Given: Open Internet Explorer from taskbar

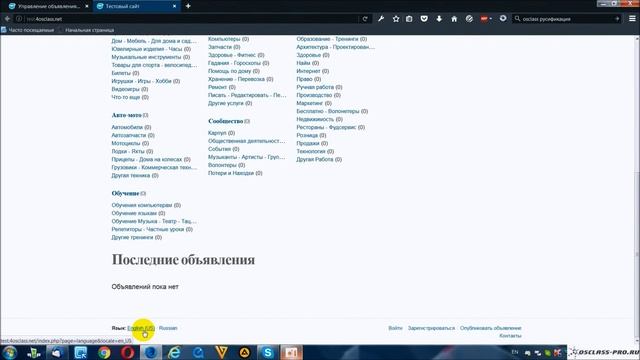Looking at the screenshot, I should coord(174,352).
